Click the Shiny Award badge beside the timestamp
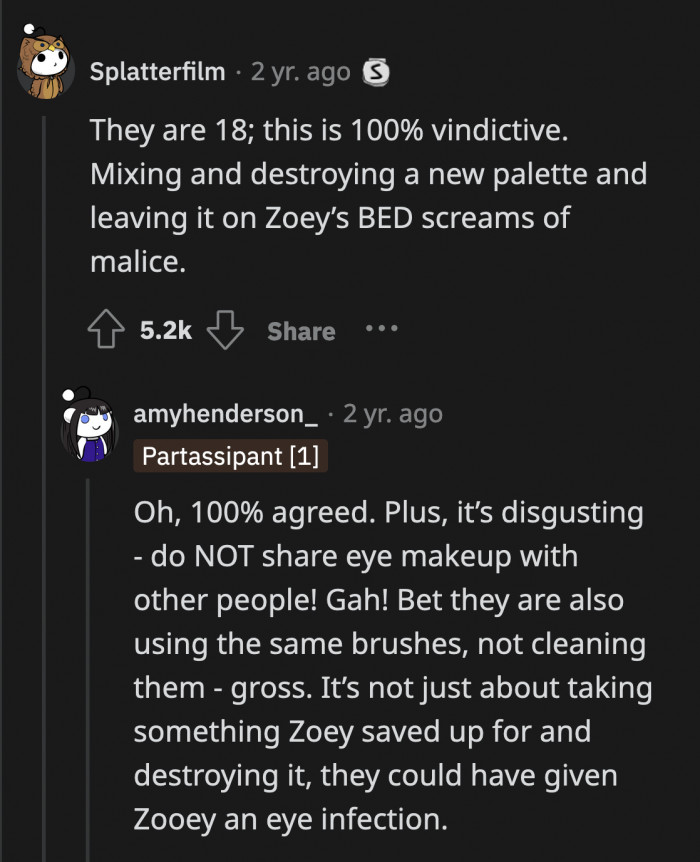 [374, 71]
